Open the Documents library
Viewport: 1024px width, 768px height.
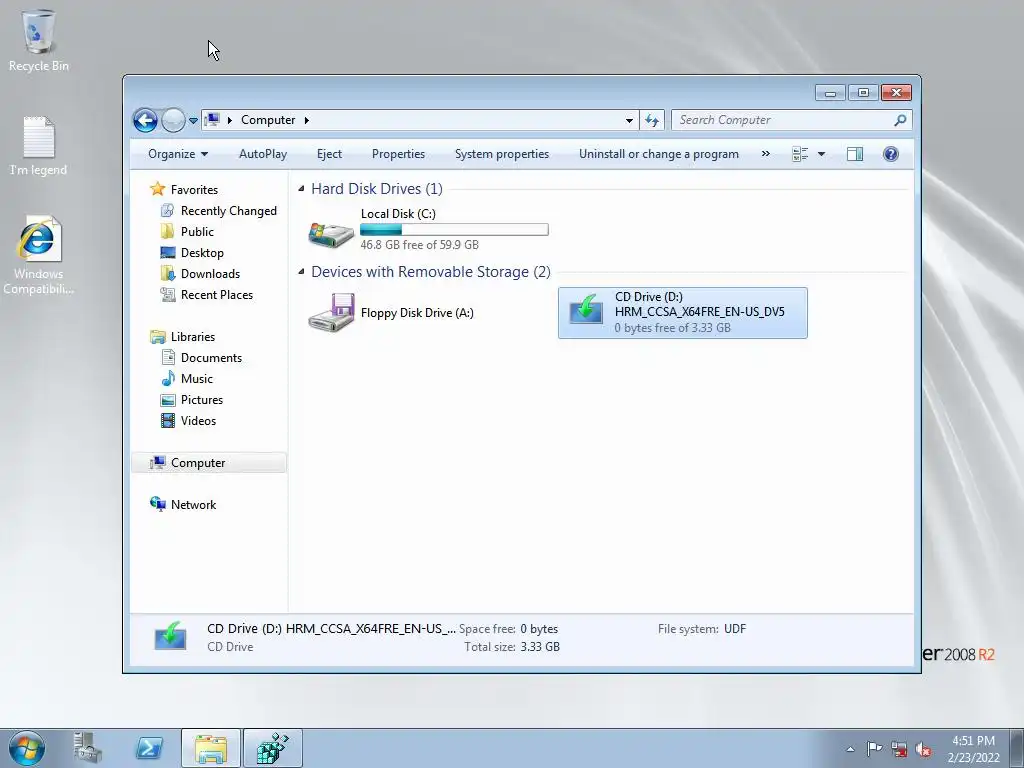pyautogui.click(x=211, y=358)
